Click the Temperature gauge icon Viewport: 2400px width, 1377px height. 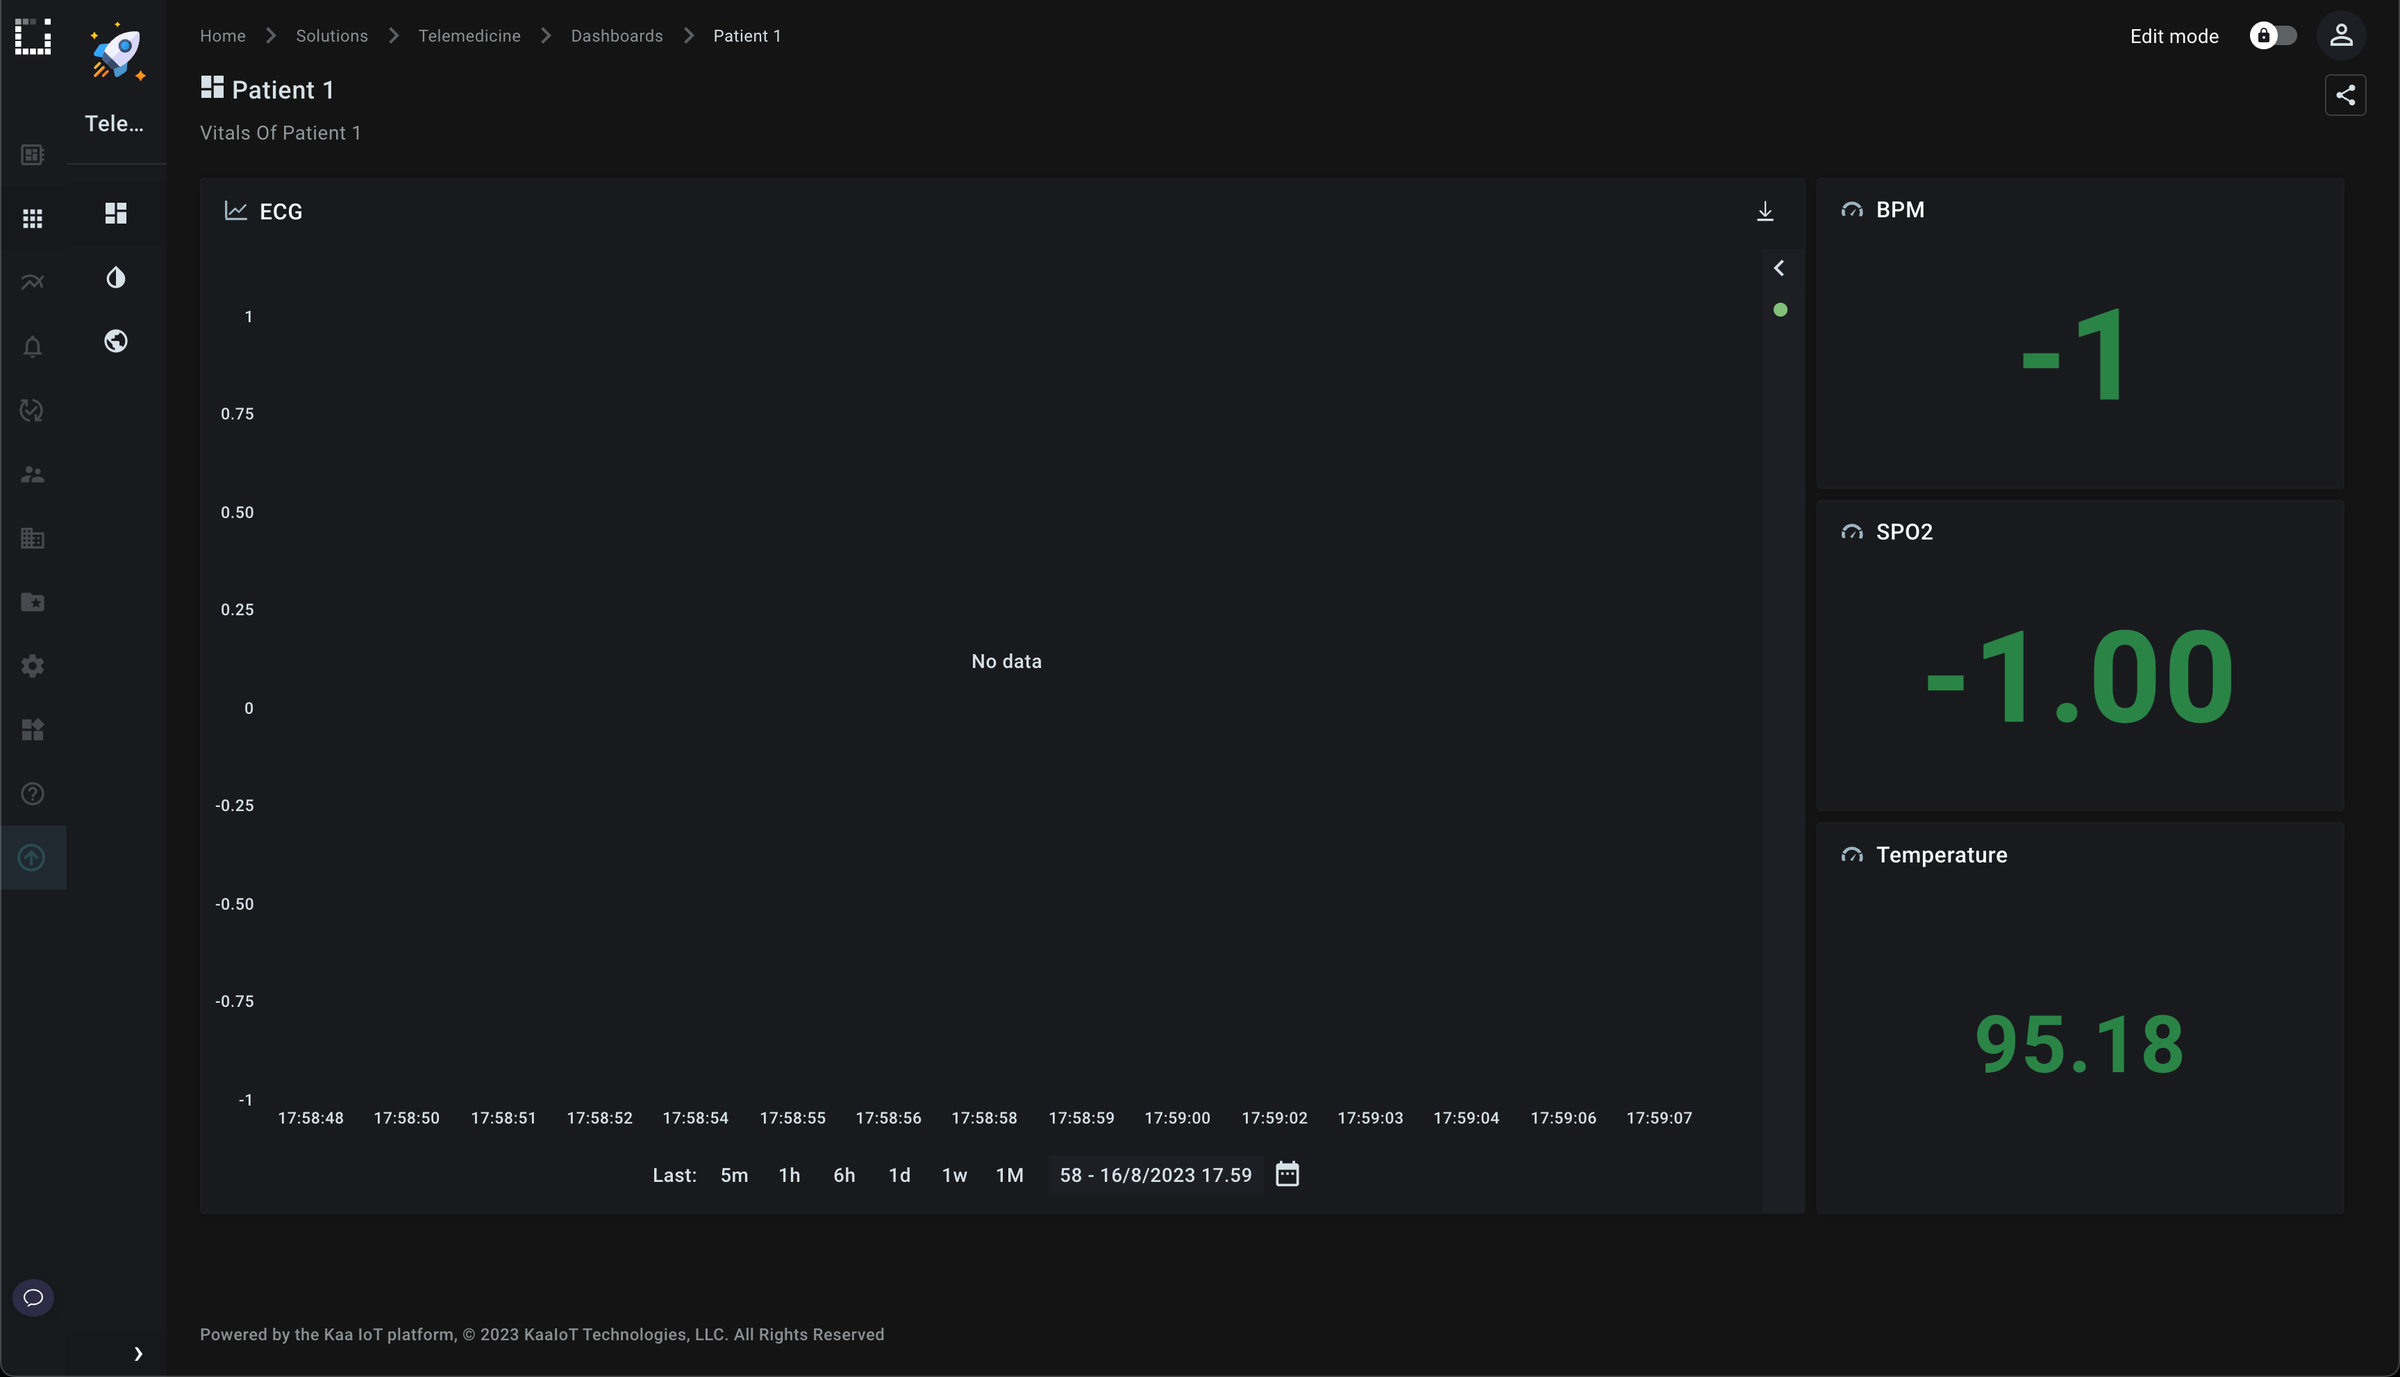(1852, 855)
